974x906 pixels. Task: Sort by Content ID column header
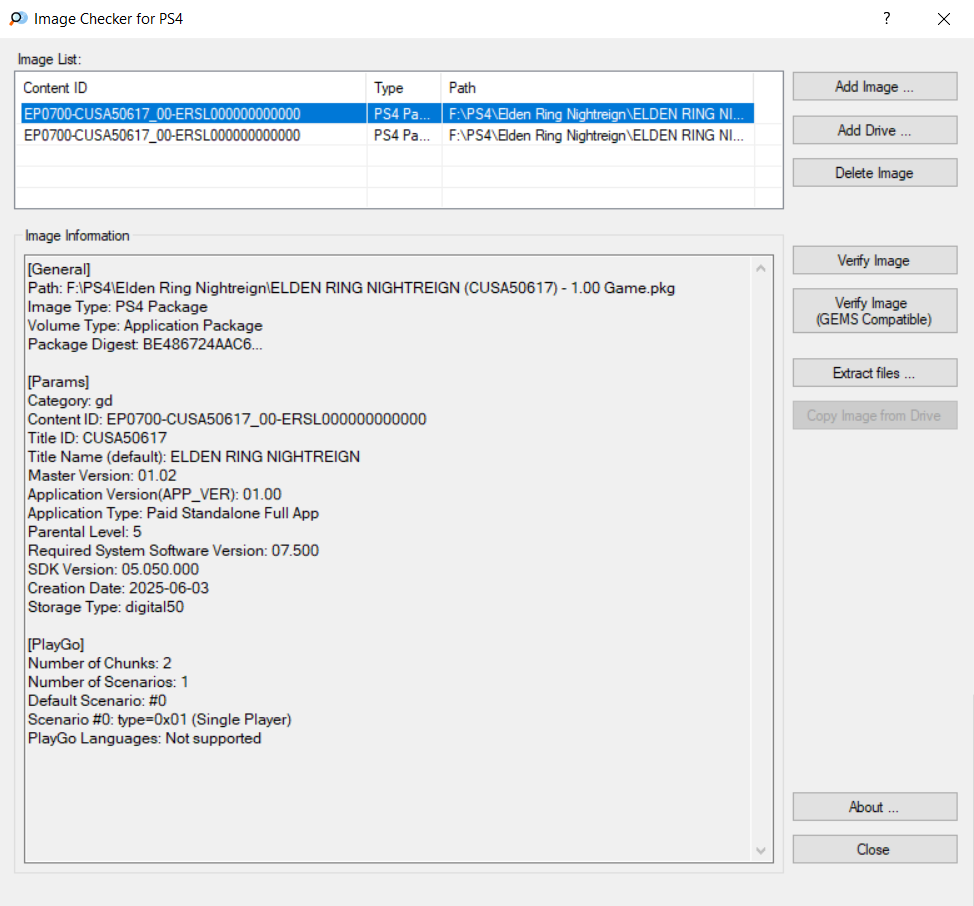coord(193,88)
